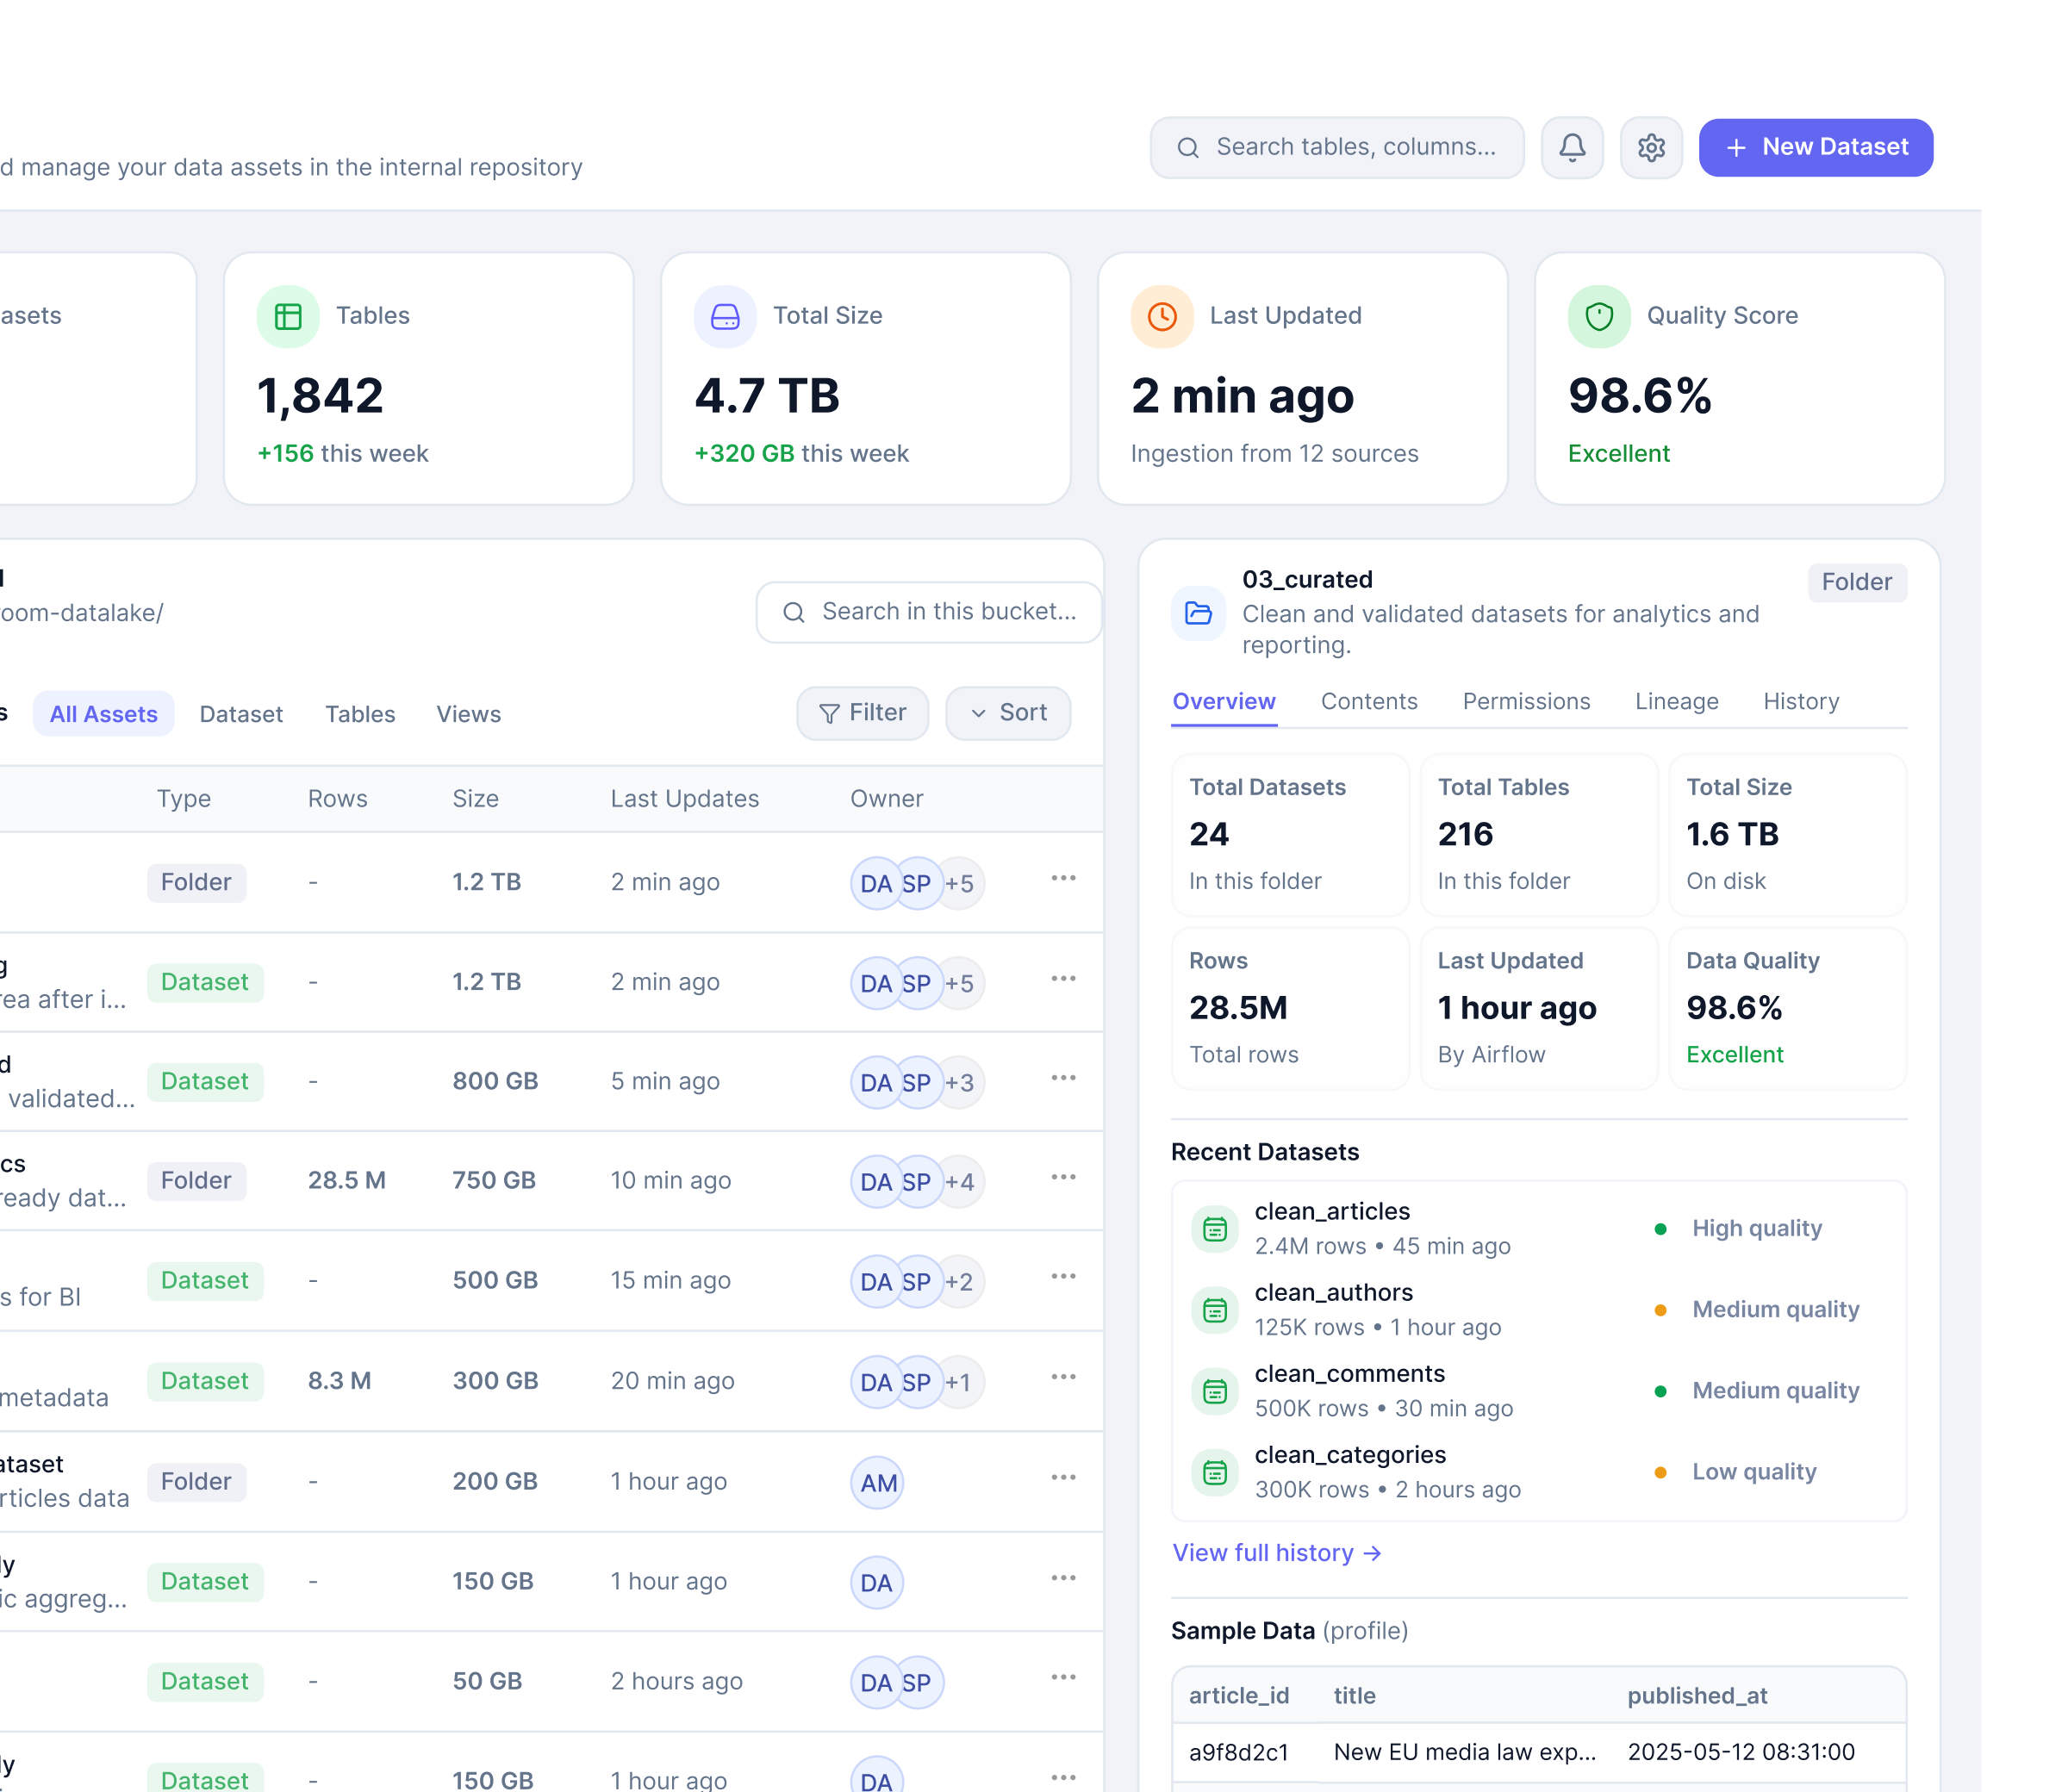
Task: Click the clean_comments dataset icon
Action: click(1215, 1391)
